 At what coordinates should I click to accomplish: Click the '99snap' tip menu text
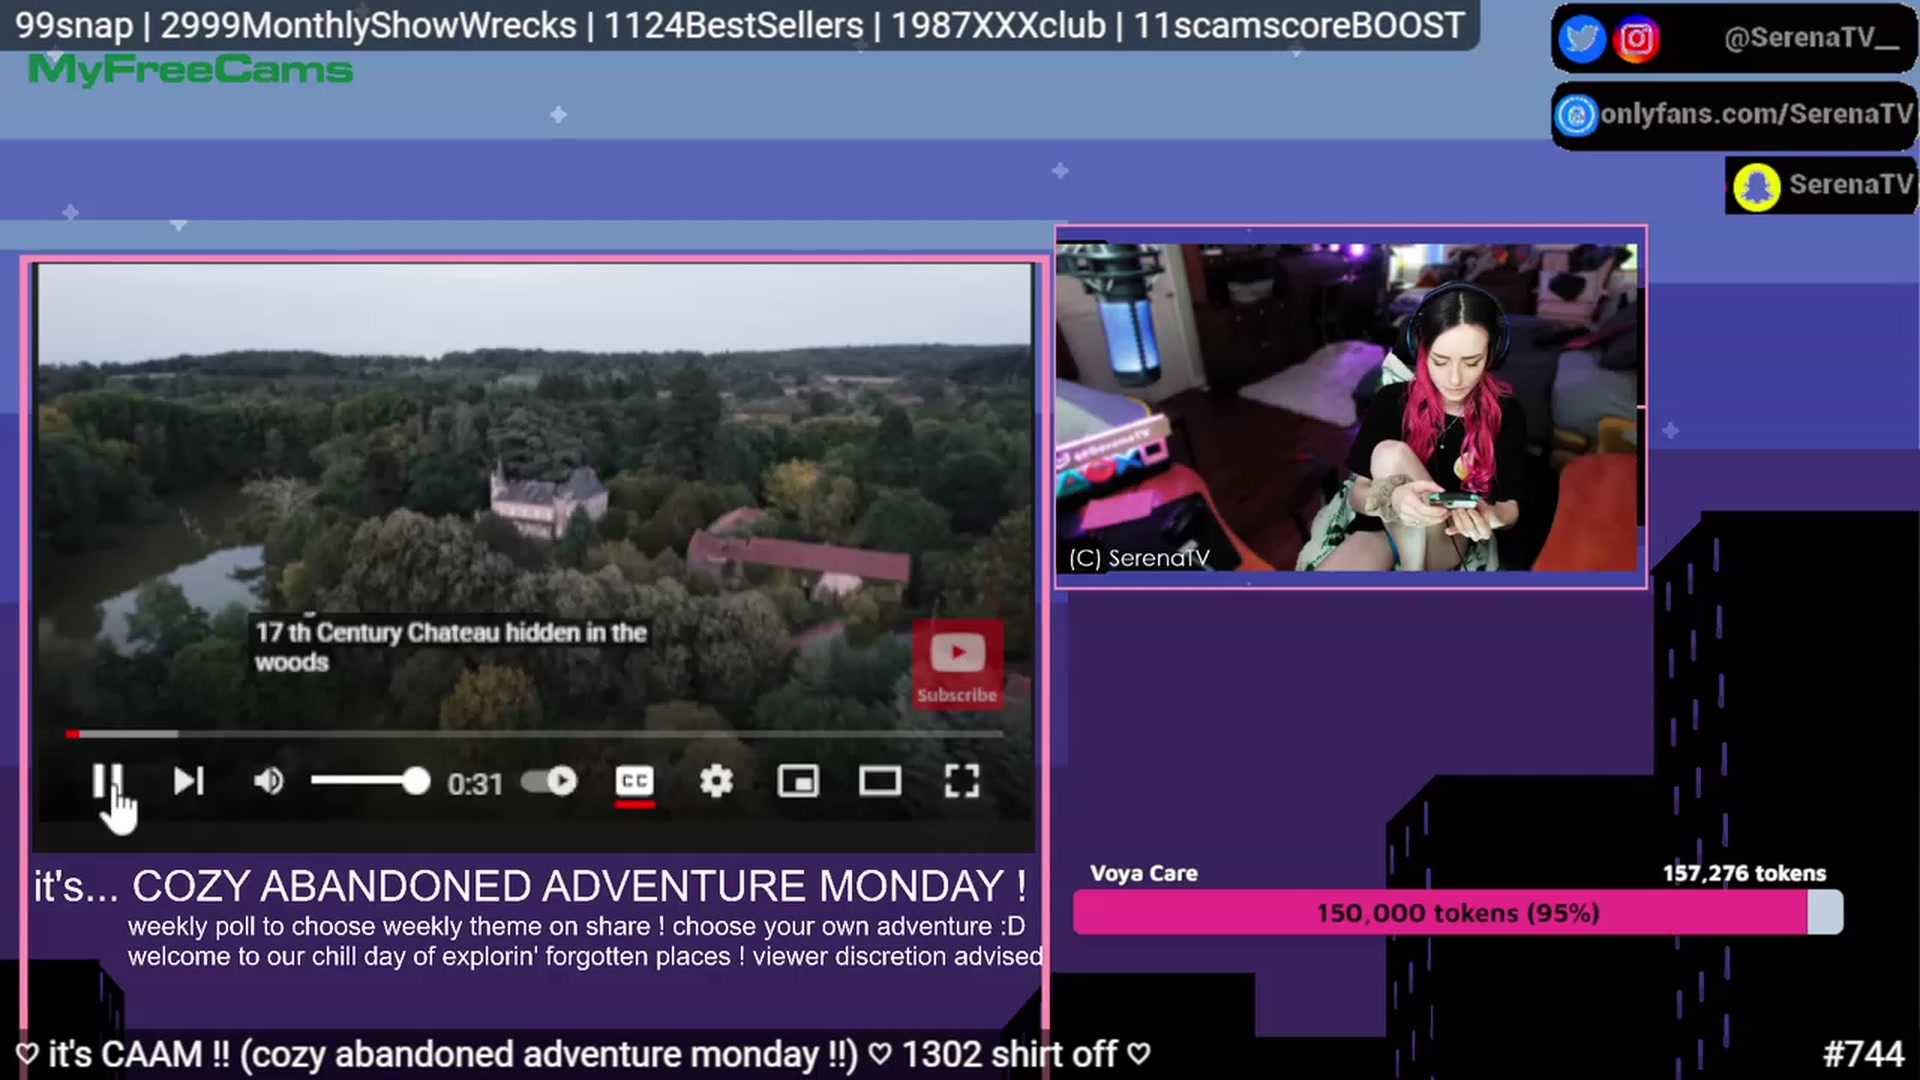[74, 25]
